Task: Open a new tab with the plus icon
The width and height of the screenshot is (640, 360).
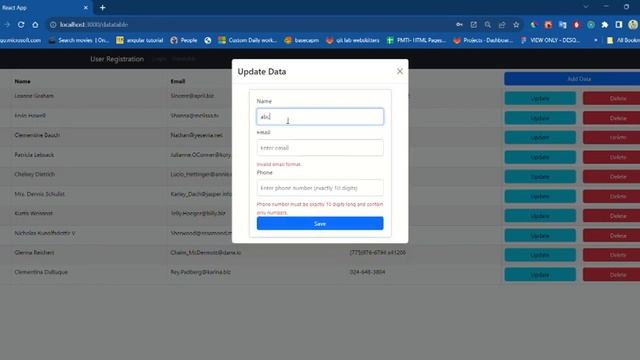Action: pyautogui.click(x=102, y=7)
